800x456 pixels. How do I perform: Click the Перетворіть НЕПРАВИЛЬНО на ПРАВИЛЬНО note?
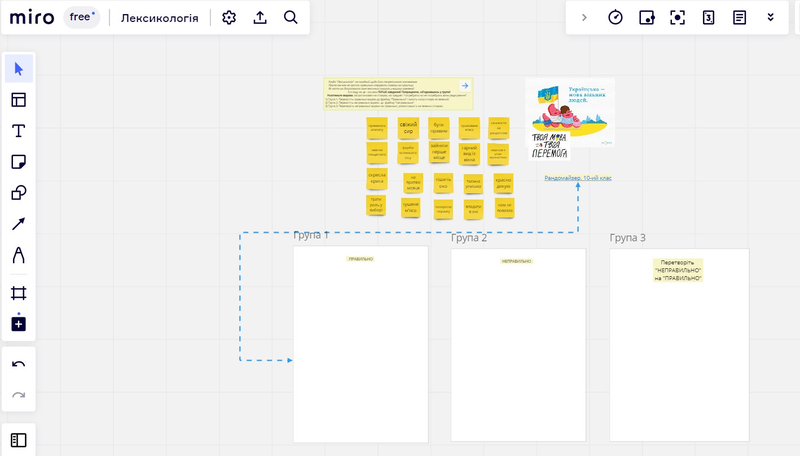coord(678,270)
